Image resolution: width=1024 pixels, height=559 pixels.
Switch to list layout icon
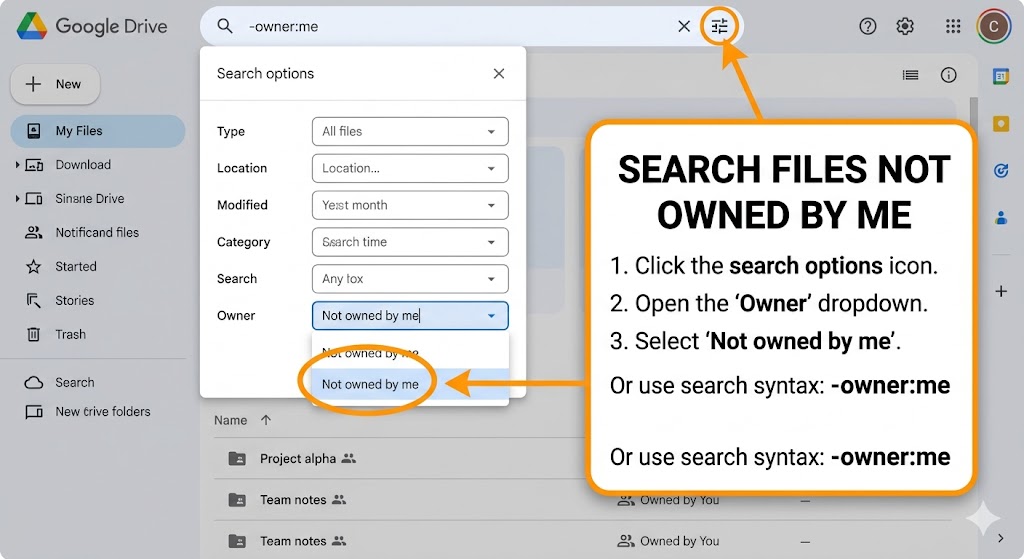pyautogui.click(x=910, y=75)
